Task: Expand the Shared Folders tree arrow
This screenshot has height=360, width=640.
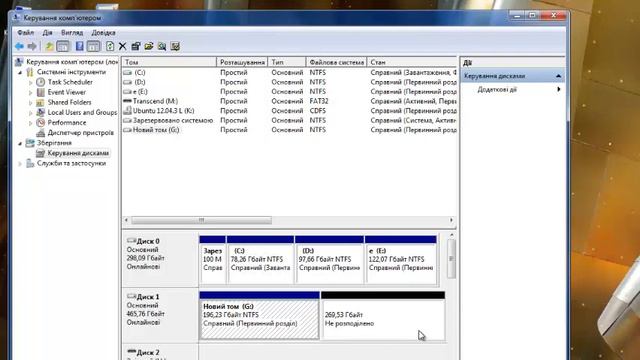Action: click(x=31, y=102)
